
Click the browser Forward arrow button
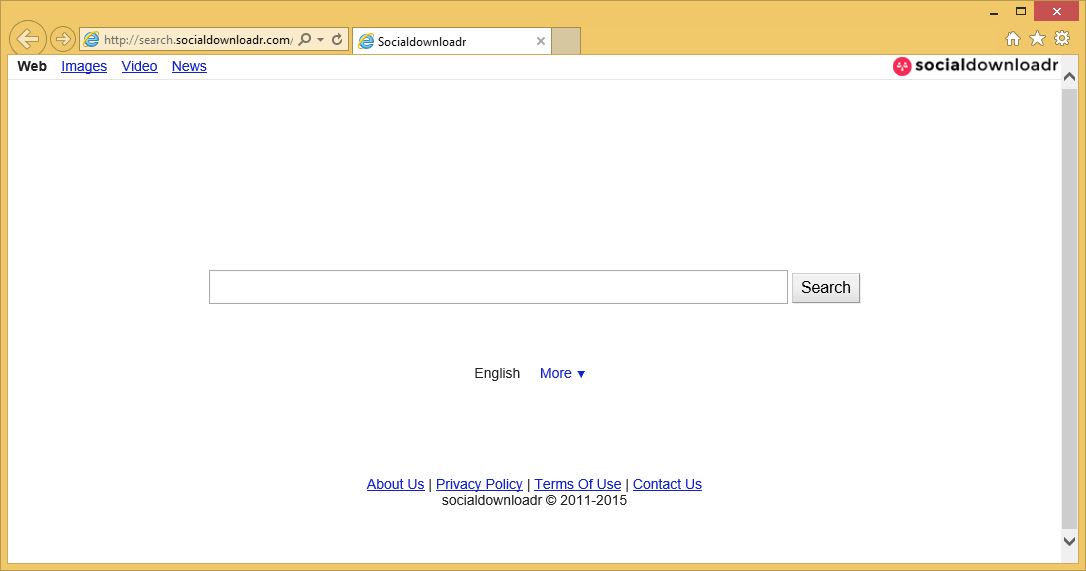click(63, 39)
